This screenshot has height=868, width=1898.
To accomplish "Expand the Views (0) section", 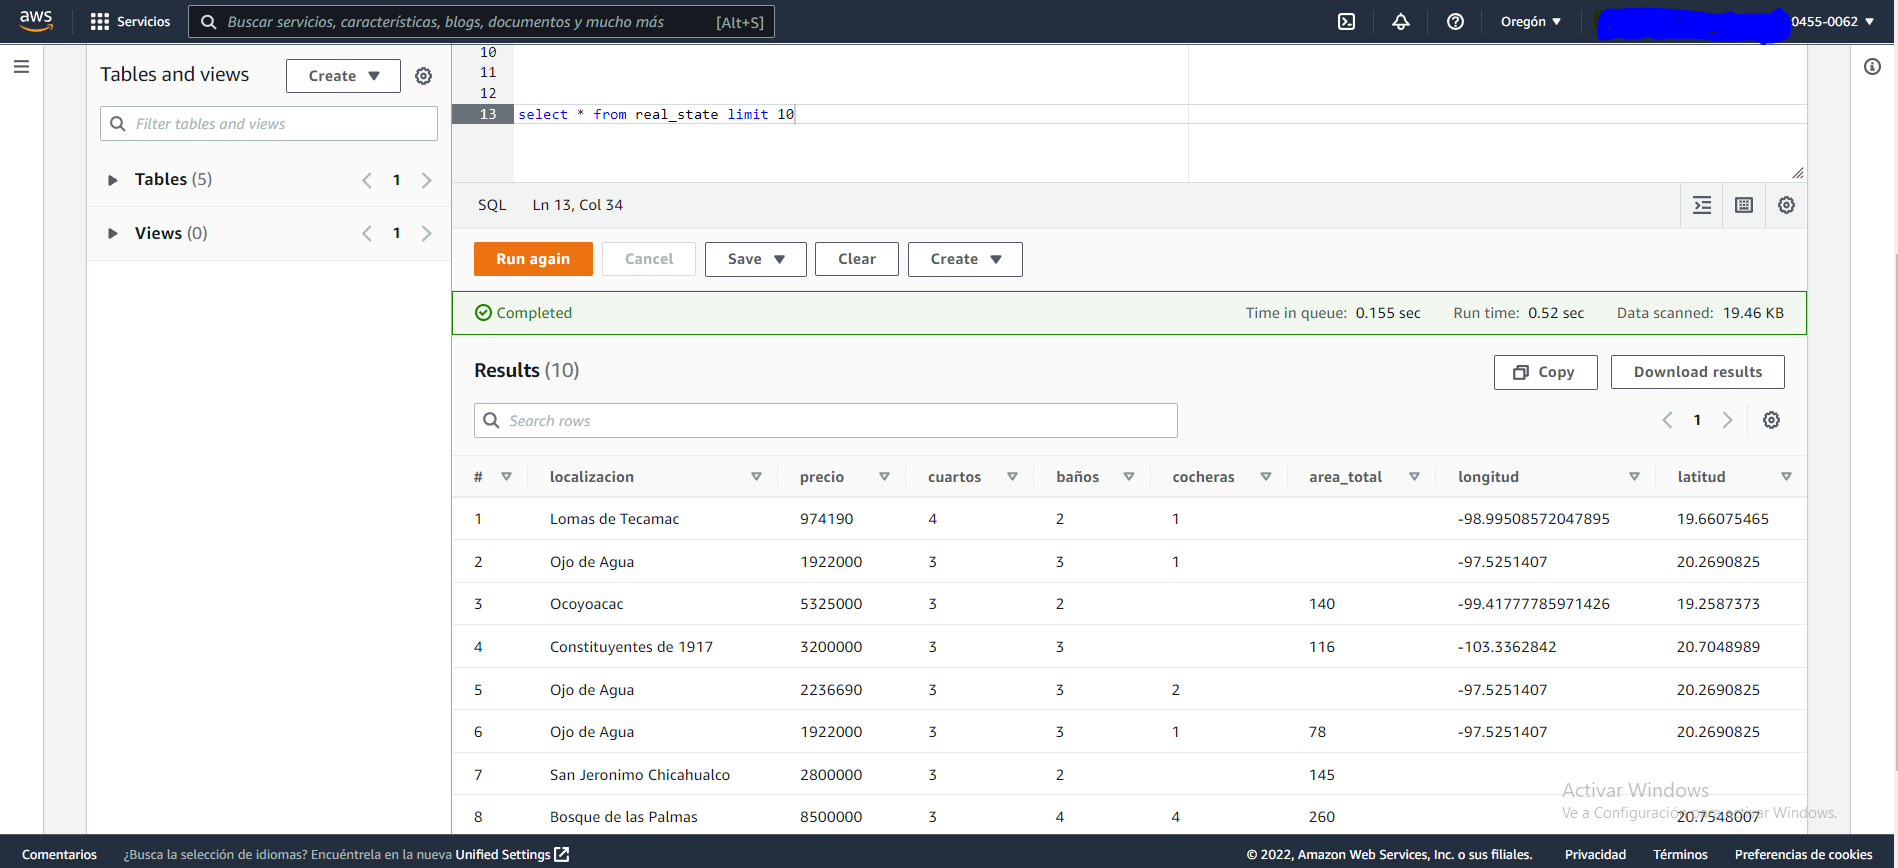I will coord(112,233).
